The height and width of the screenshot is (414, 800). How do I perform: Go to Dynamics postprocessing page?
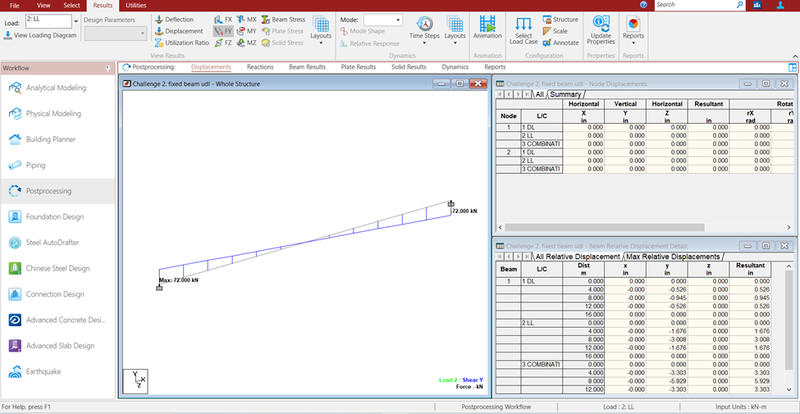(455, 67)
